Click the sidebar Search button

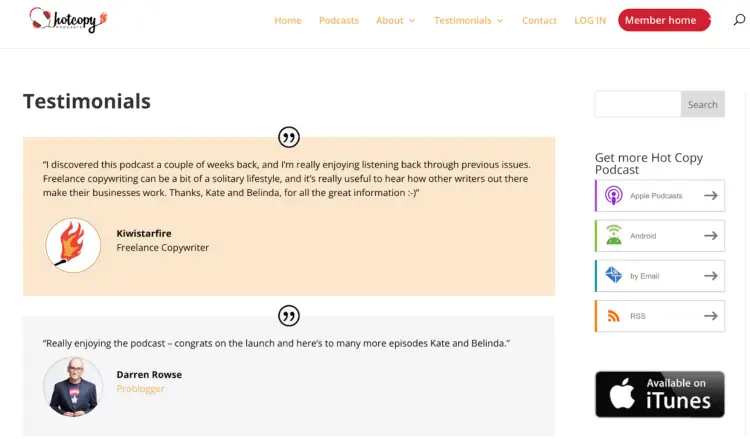pyautogui.click(x=703, y=104)
